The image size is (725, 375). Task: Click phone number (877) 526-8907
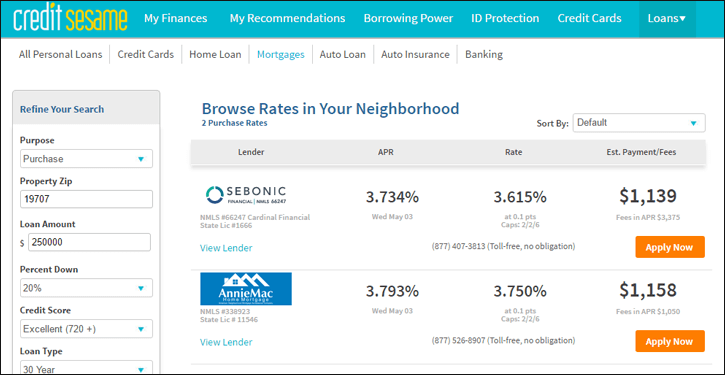(458, 341)
